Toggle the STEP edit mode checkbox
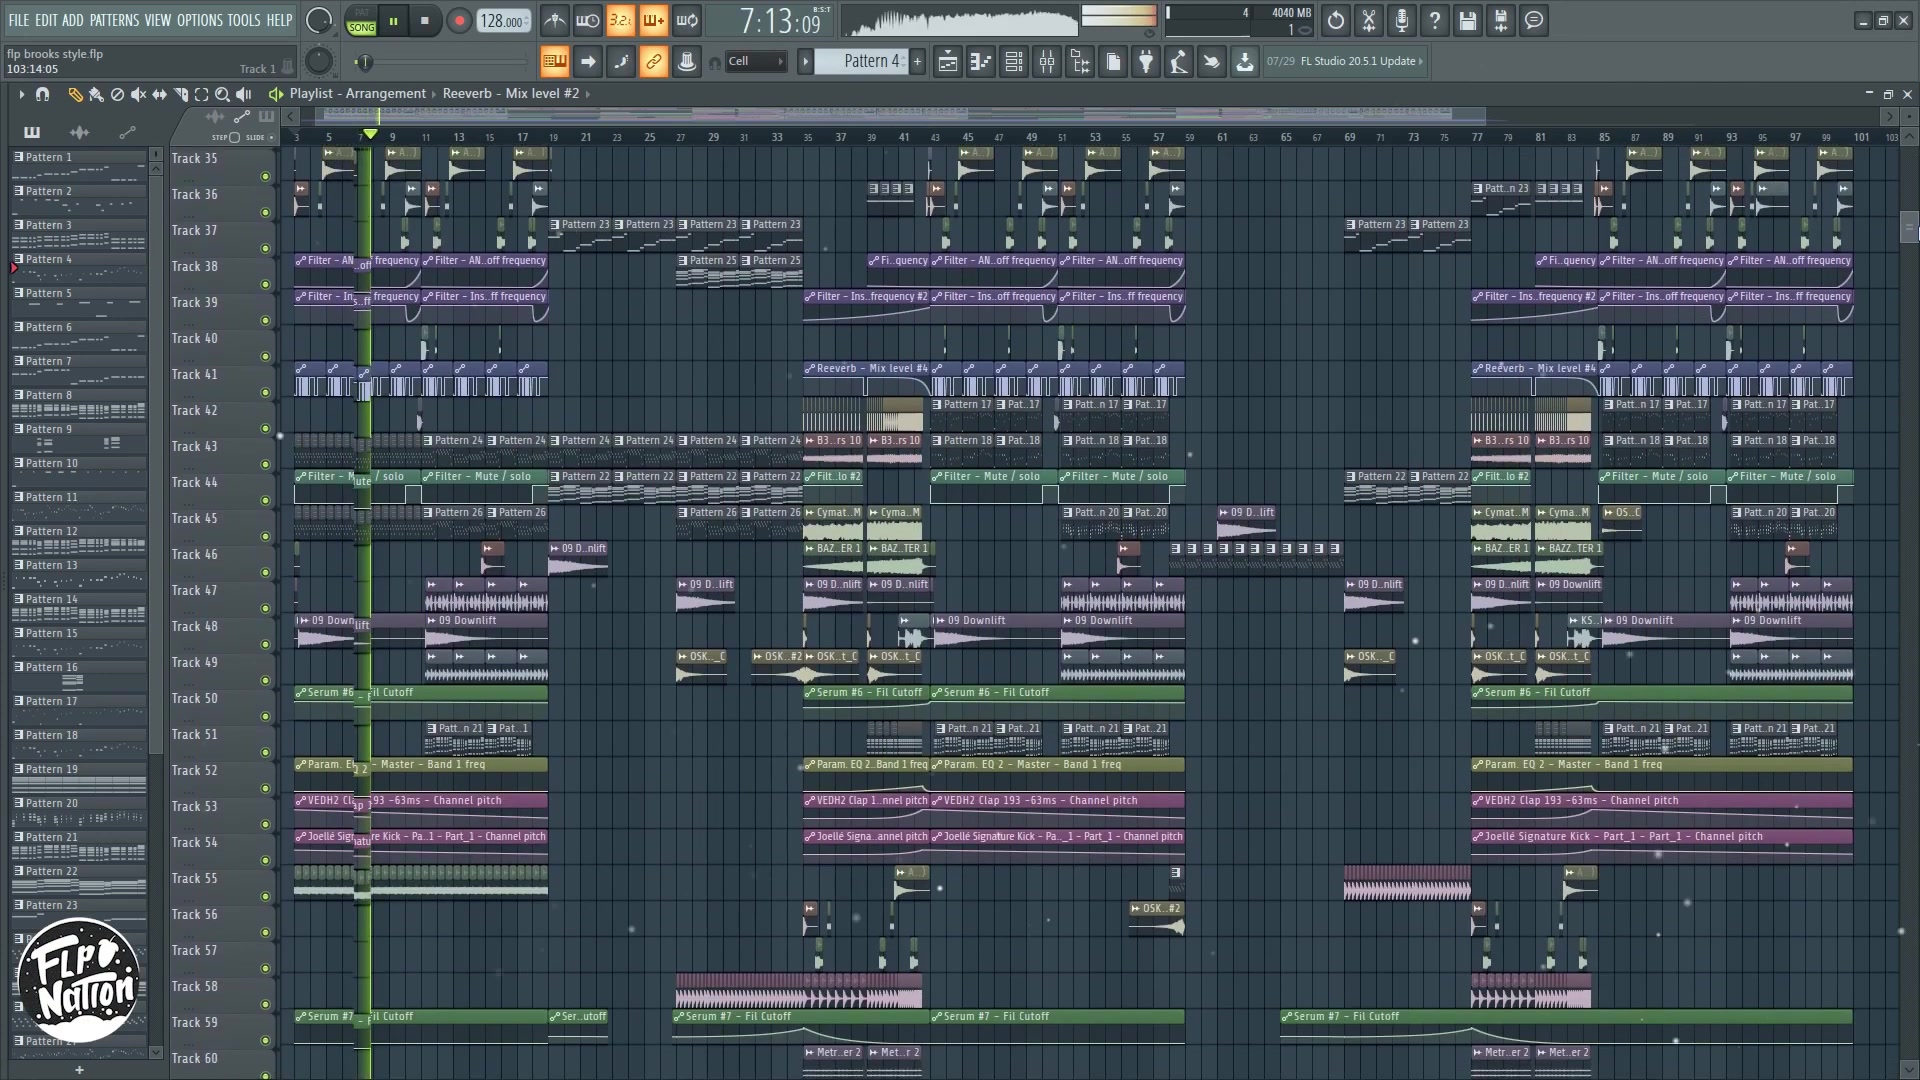 [x=234, y=137]
